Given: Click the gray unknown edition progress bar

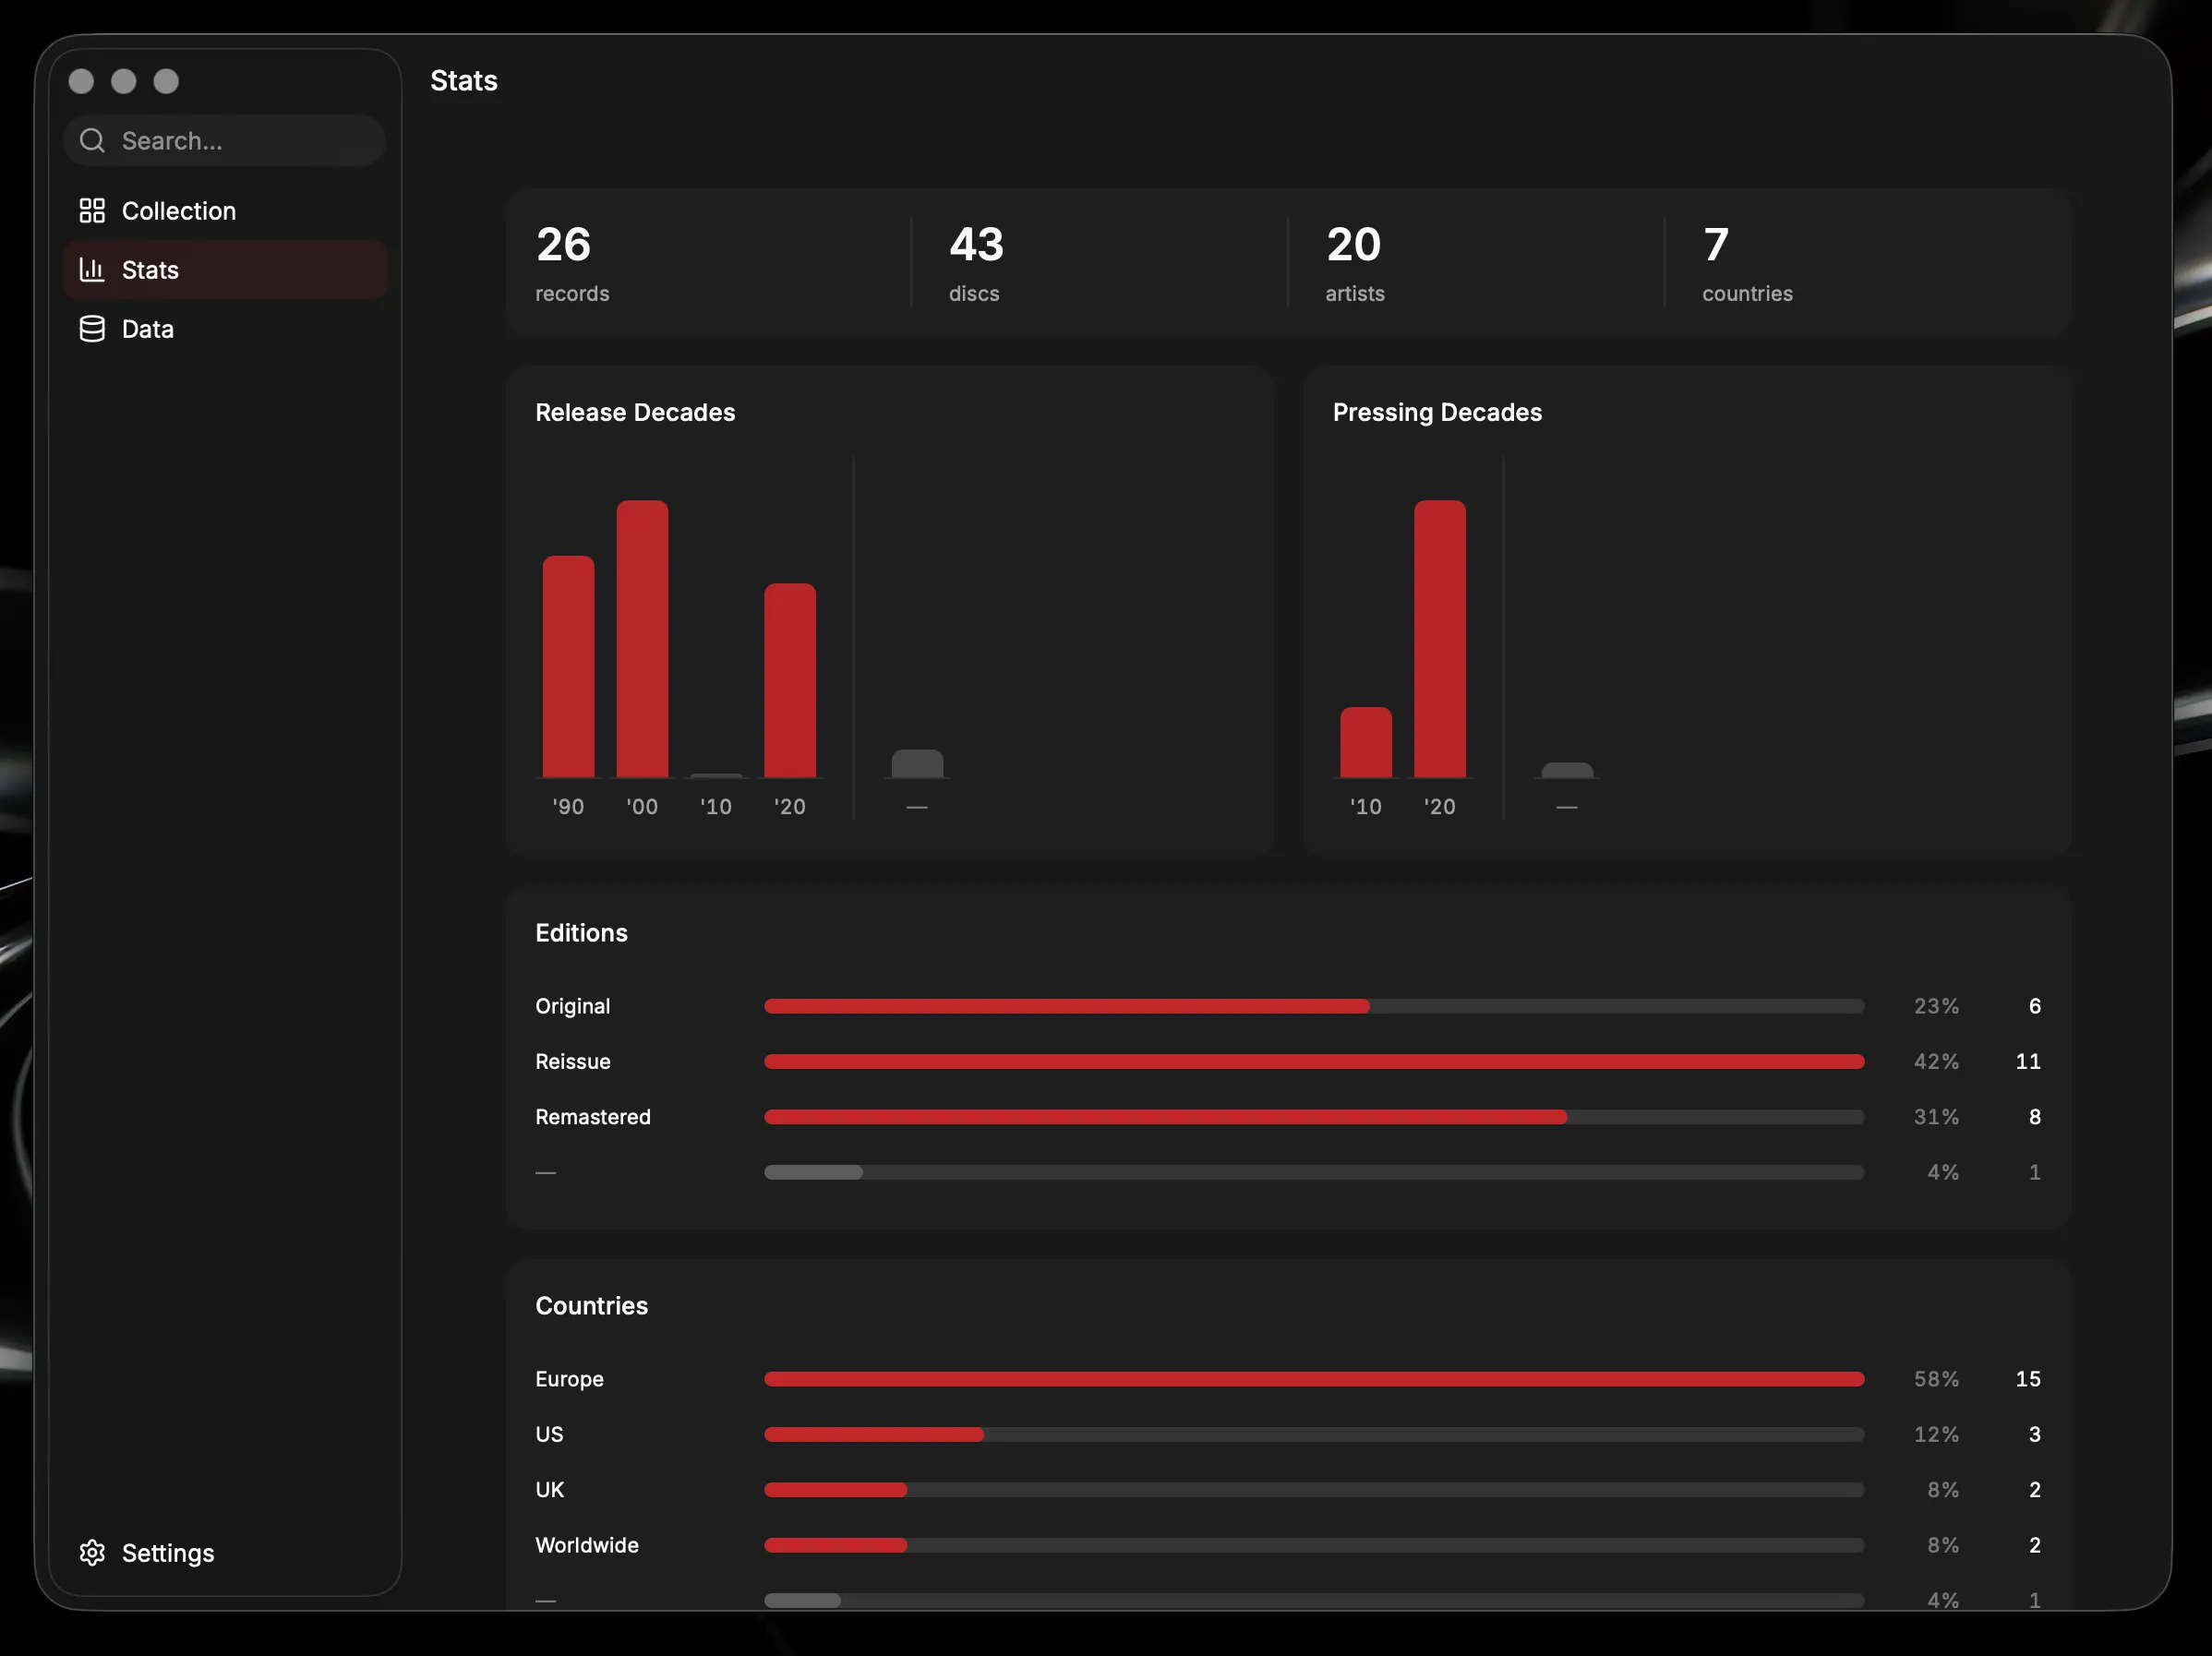Looking at the screenshot, I should click(x=1314, y=1172).
